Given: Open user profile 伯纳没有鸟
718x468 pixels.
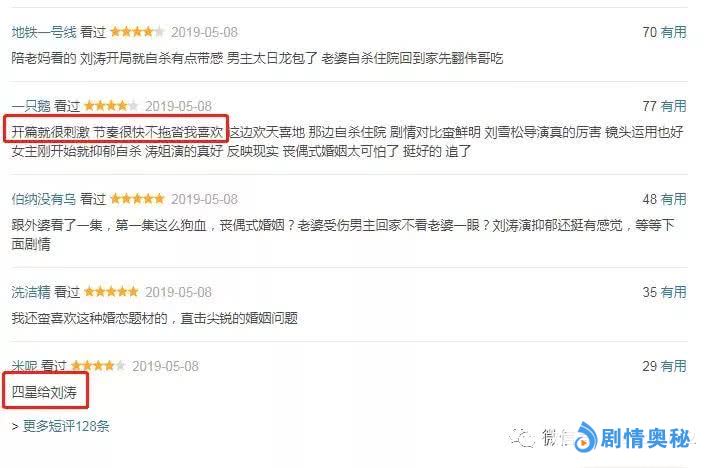Looking at the screenshot, I should 44,199.
